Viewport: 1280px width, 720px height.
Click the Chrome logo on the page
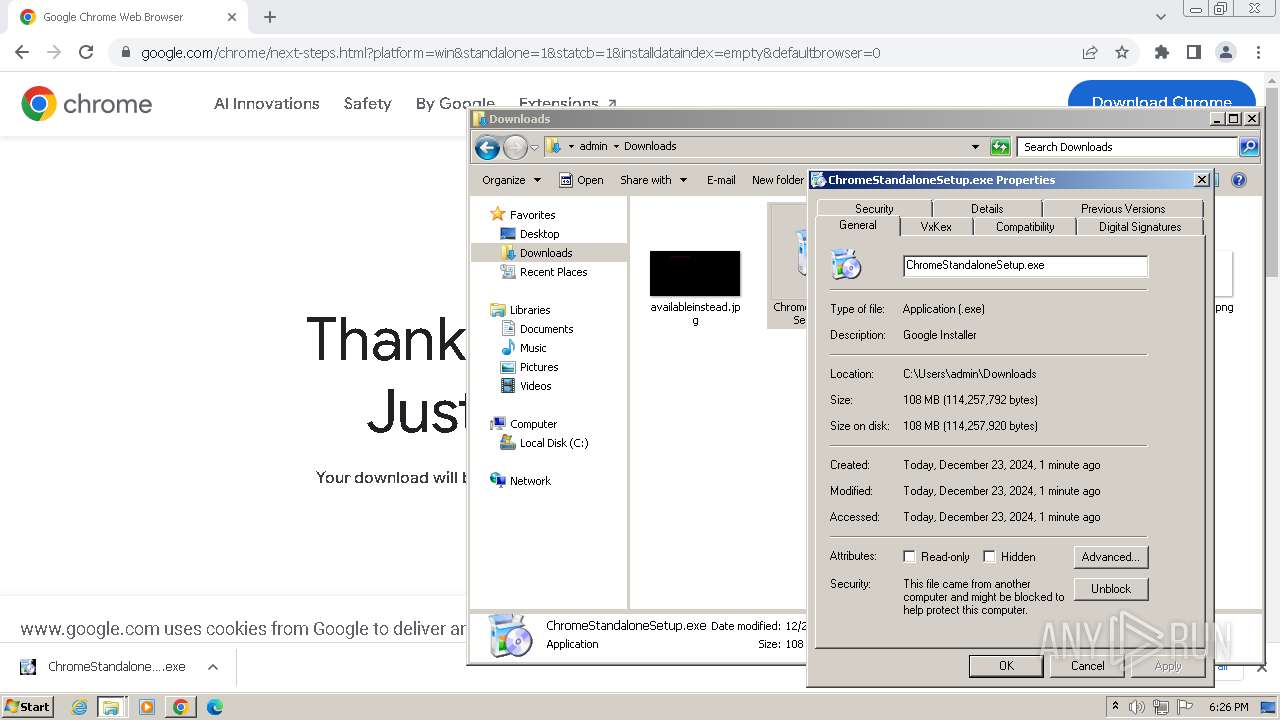[x=87, y=104]
